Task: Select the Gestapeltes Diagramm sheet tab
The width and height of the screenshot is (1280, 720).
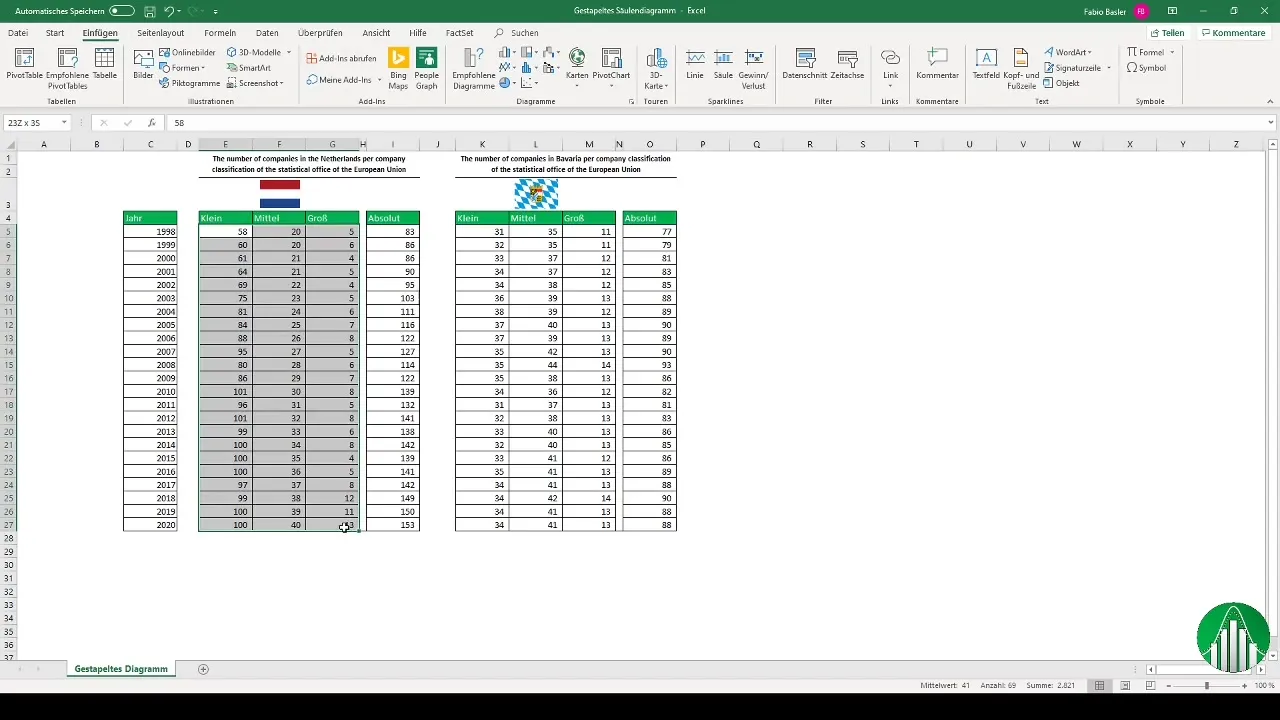Action: point(121,669)
